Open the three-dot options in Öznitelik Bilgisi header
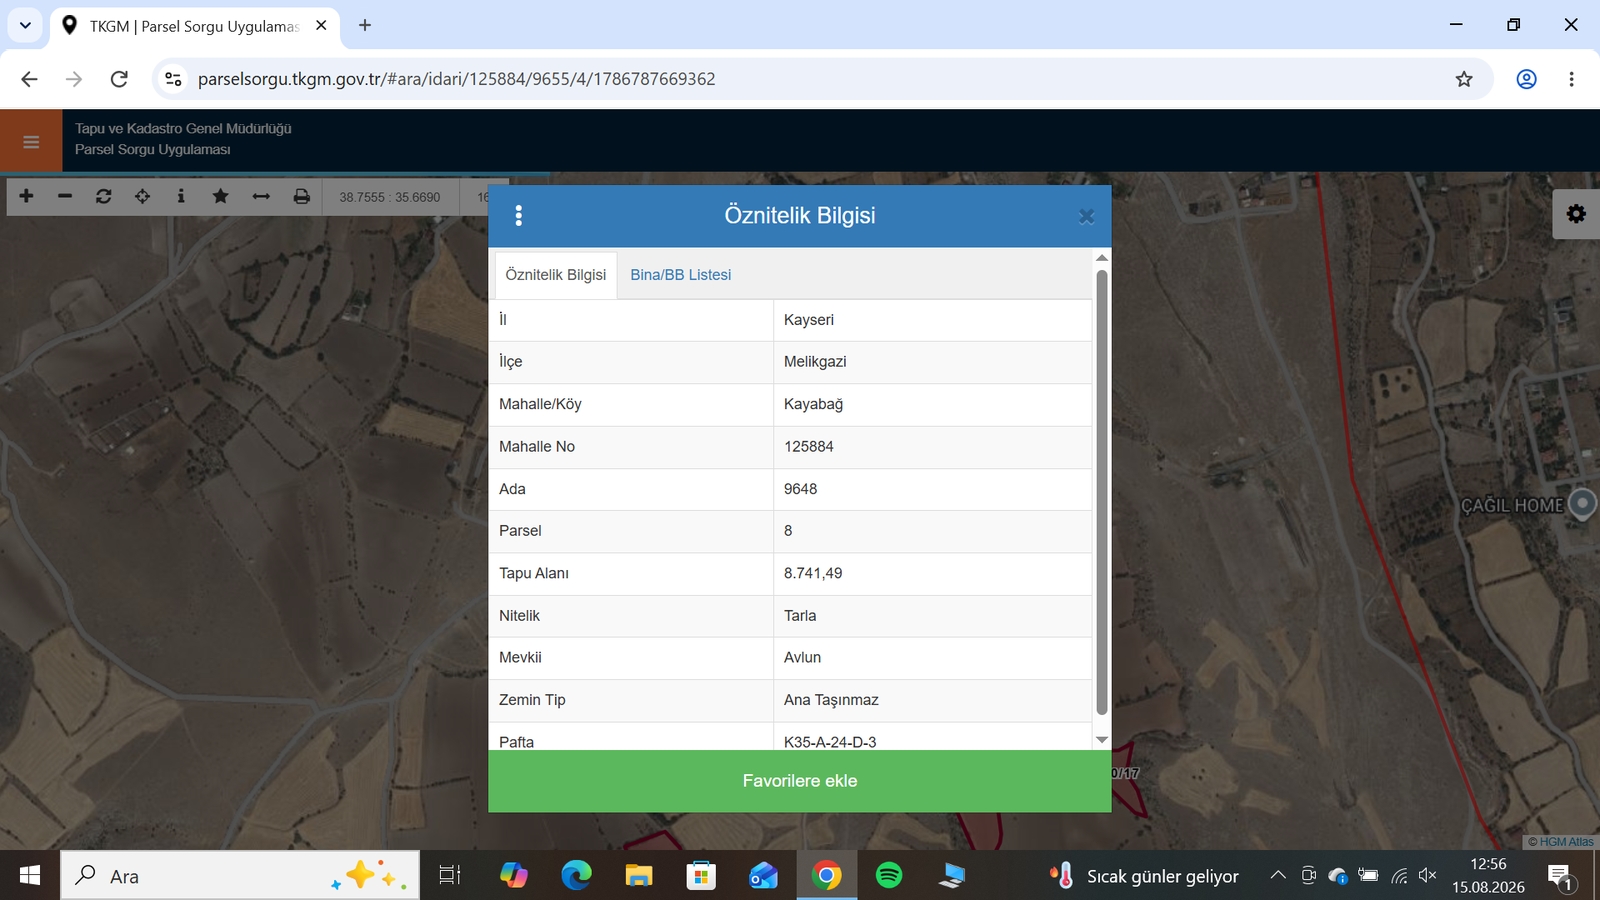The image size is (1600, 900). 518,216
